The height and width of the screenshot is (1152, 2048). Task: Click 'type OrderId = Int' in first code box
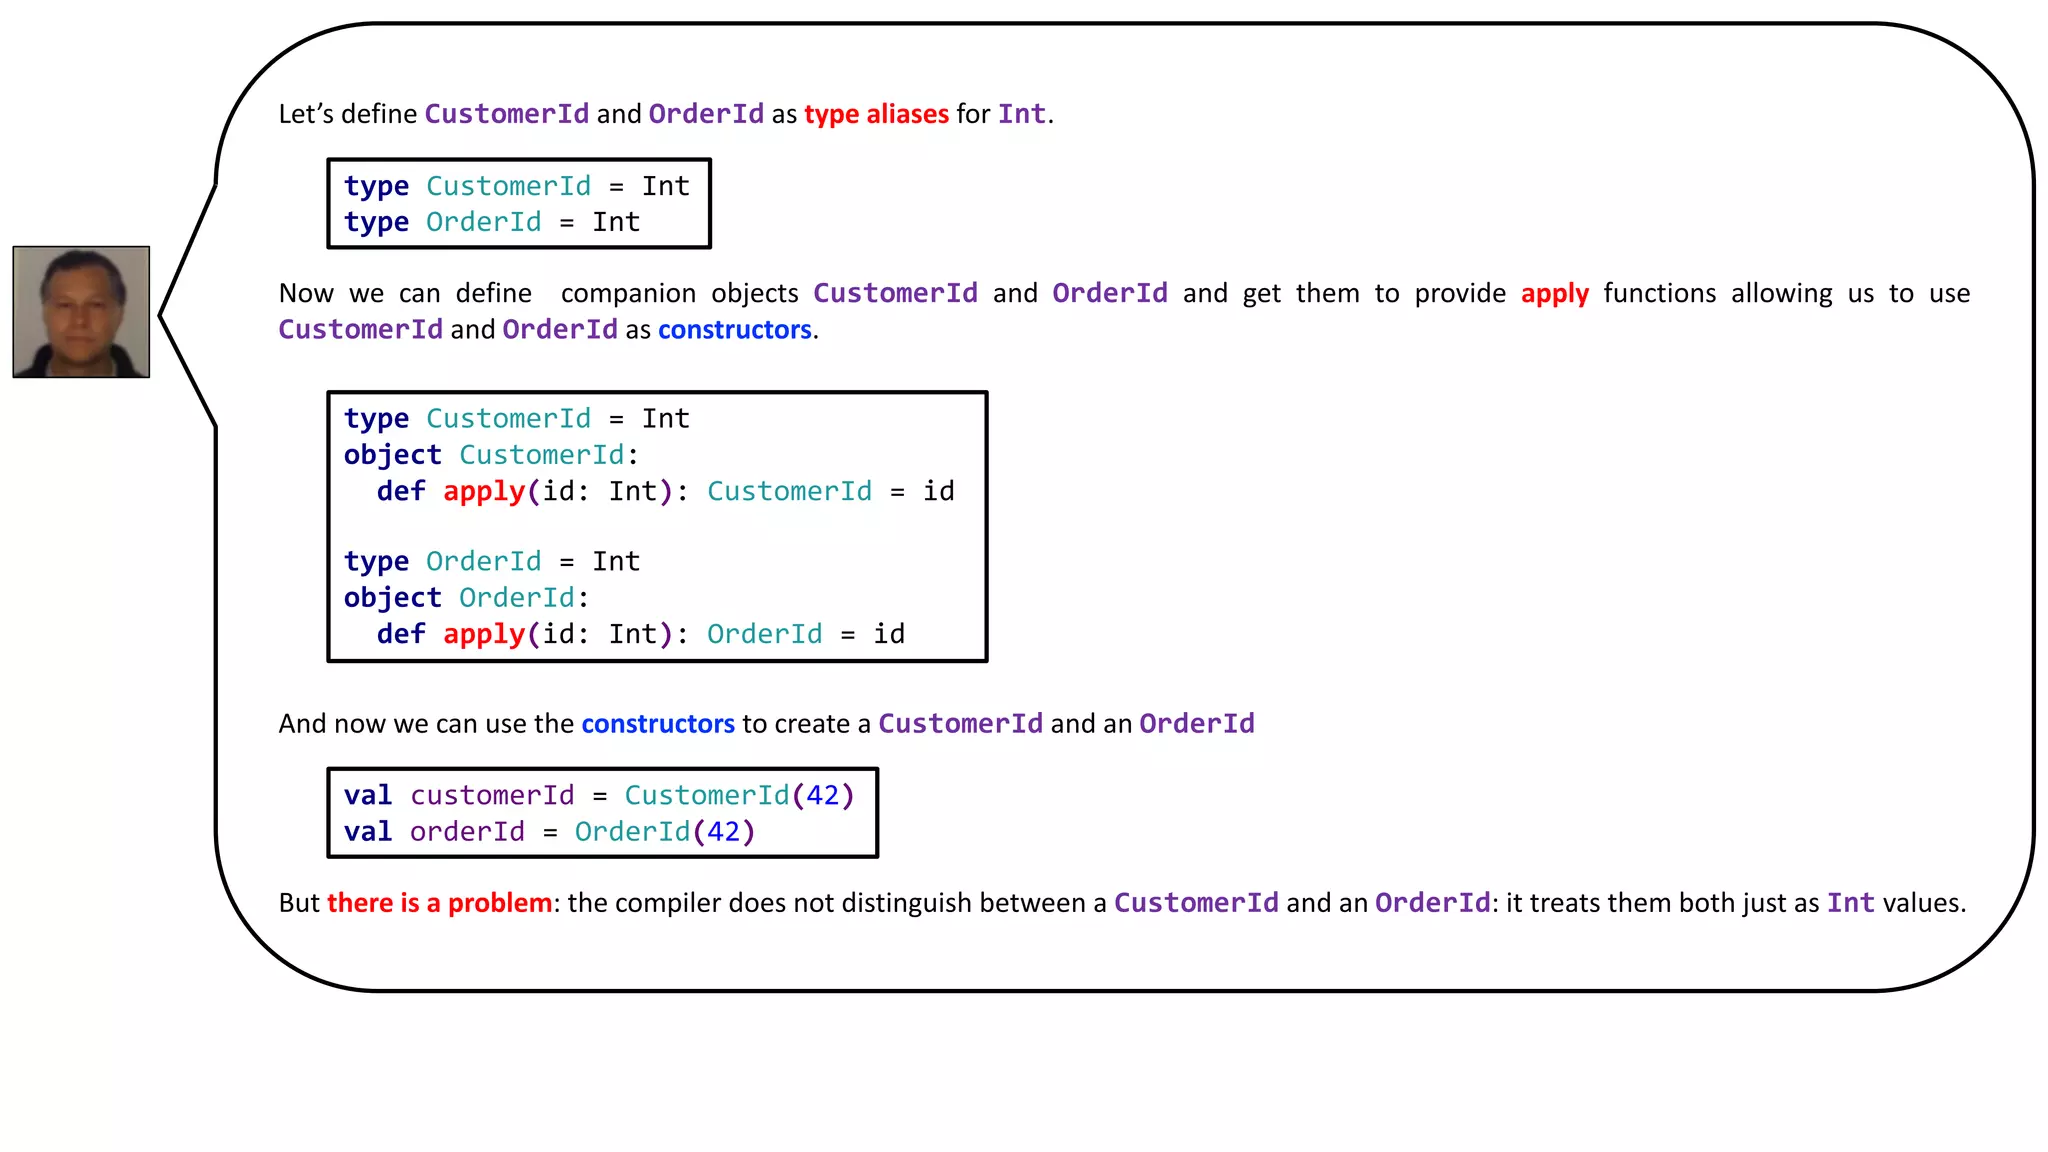[492, 222]
